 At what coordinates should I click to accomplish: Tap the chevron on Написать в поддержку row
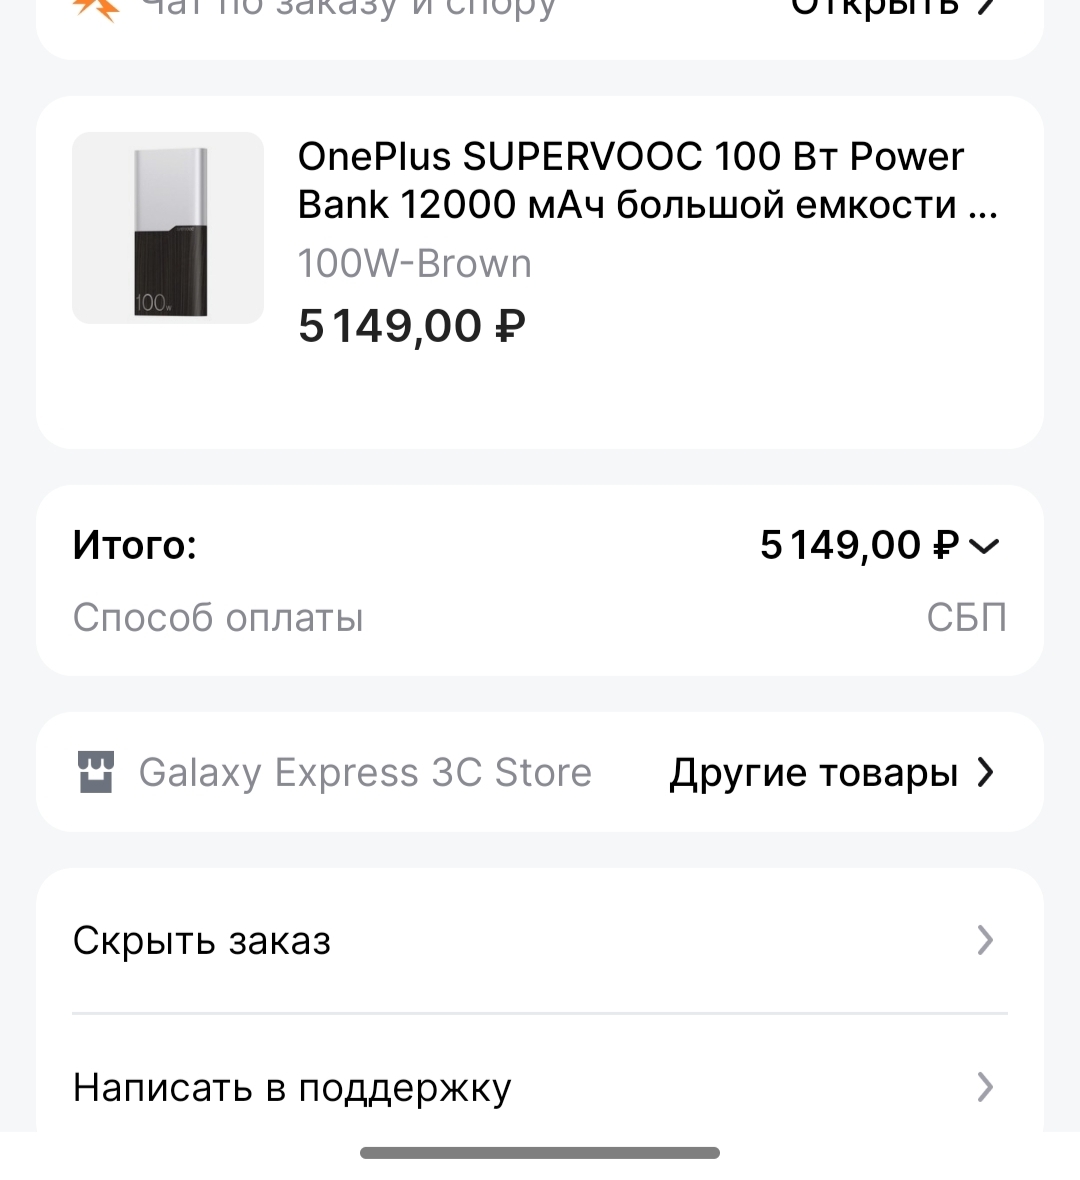pos(986,1086)
